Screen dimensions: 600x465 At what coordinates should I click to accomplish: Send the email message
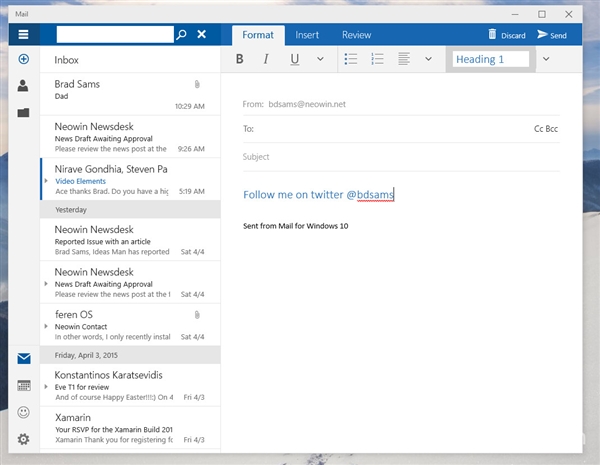[x=552, y=35]
